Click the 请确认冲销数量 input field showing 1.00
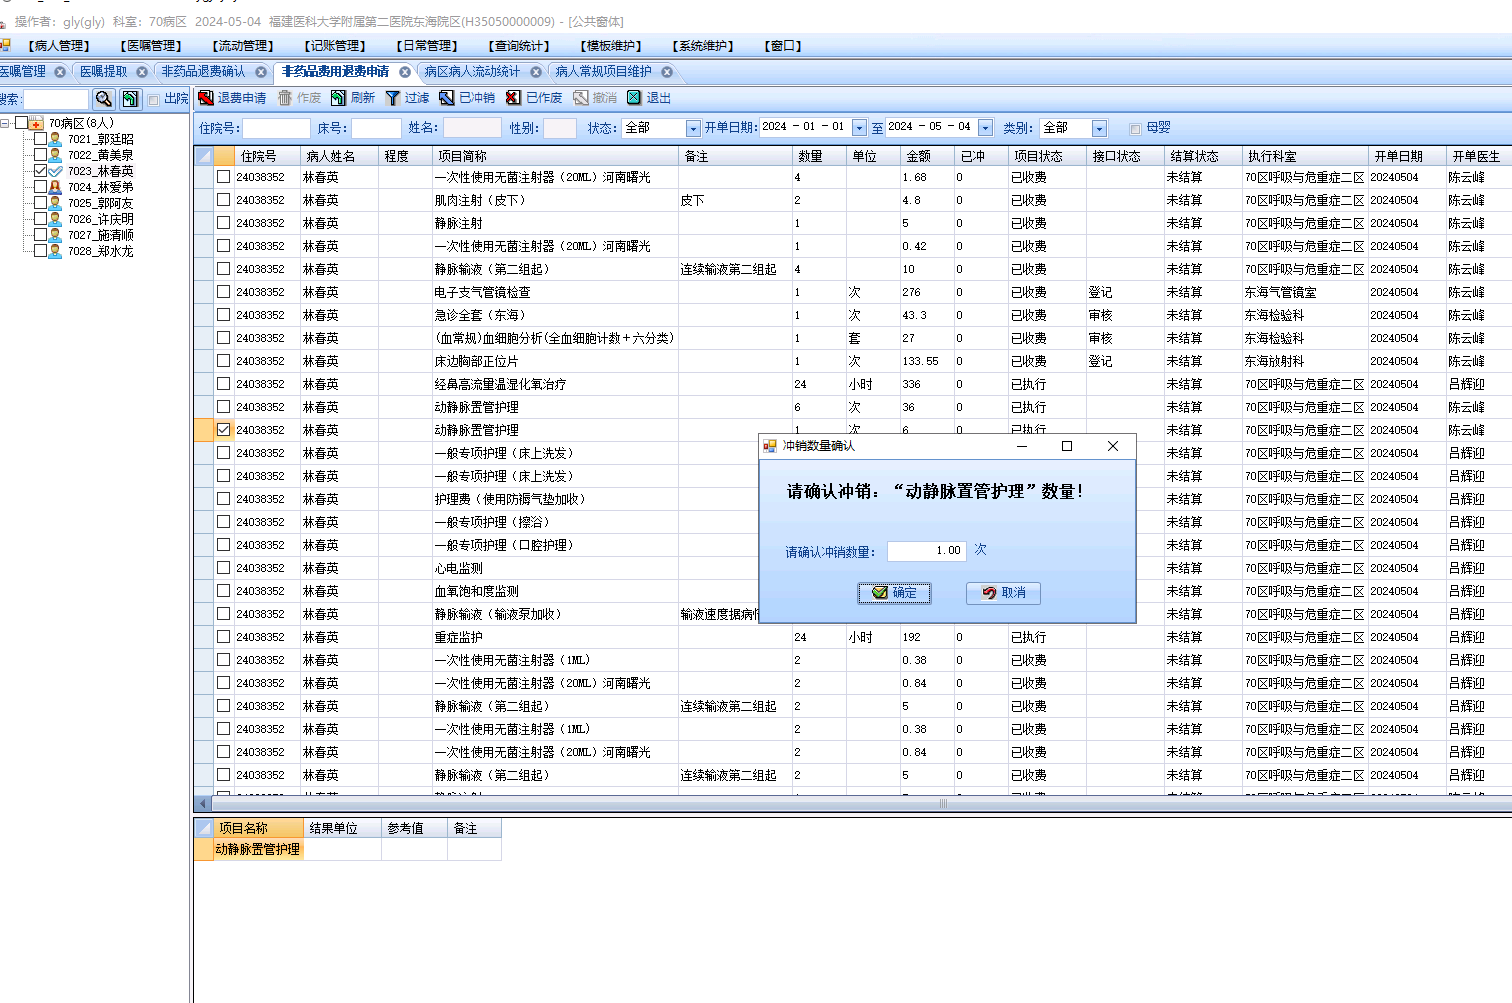1512x1003 pixels. click(x=926, y=551)
